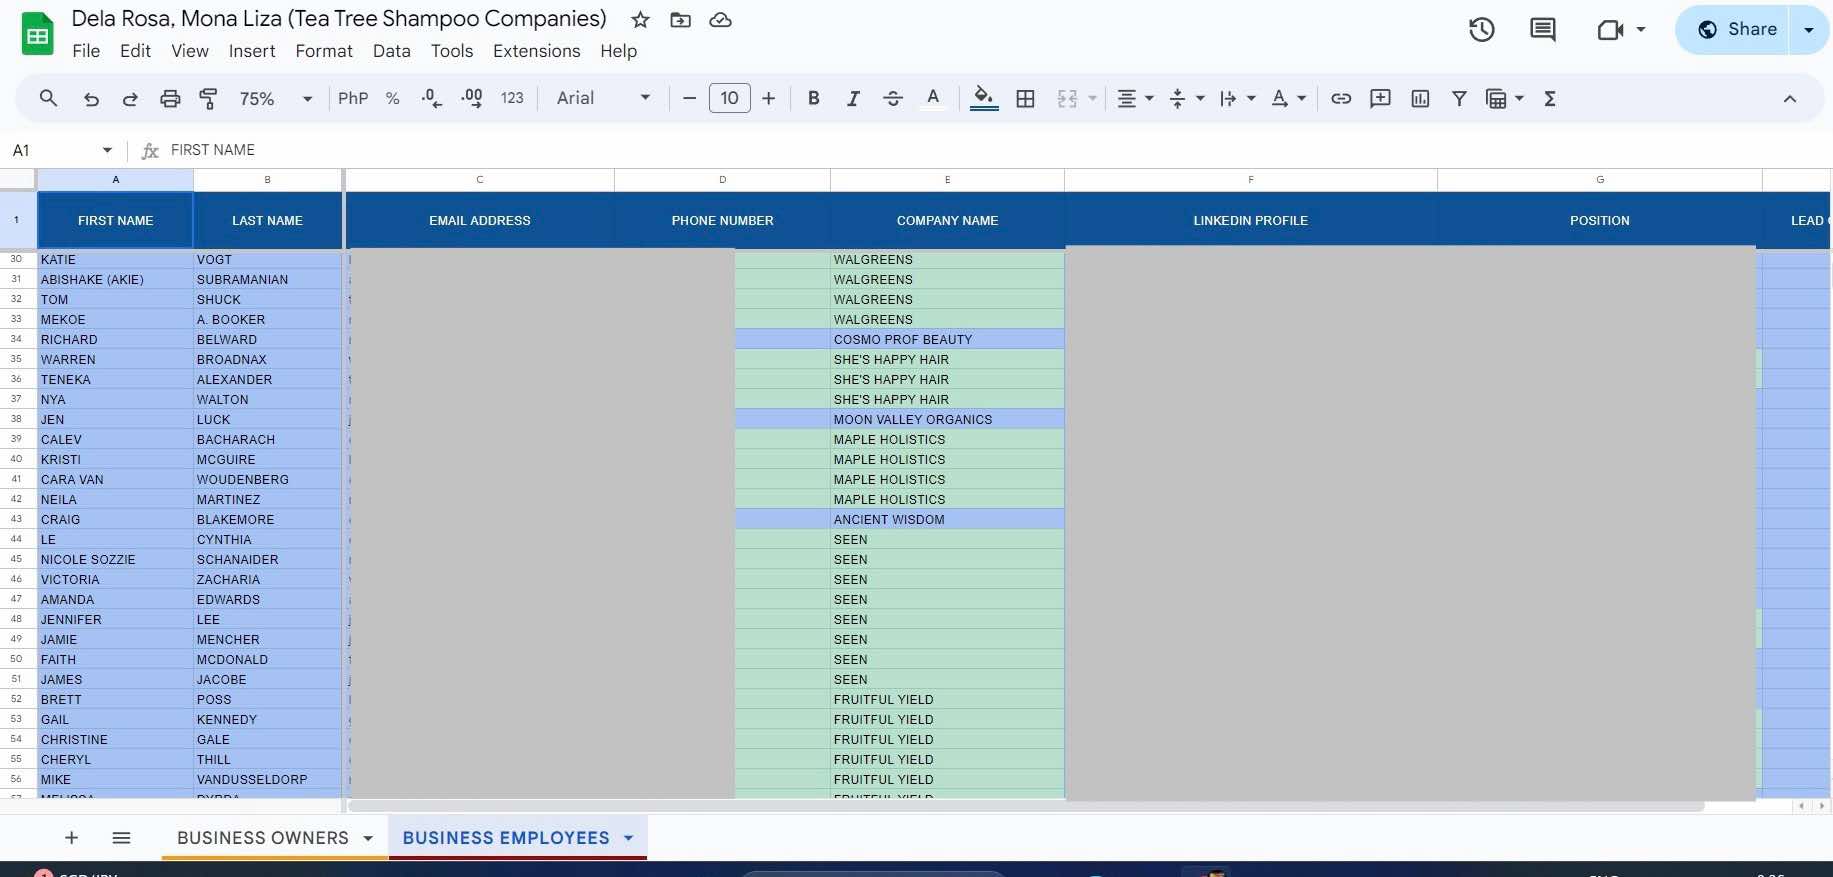Screen dimensions: 1833x877
Task: Insert a link
Action: click(x=1341, y=98)
